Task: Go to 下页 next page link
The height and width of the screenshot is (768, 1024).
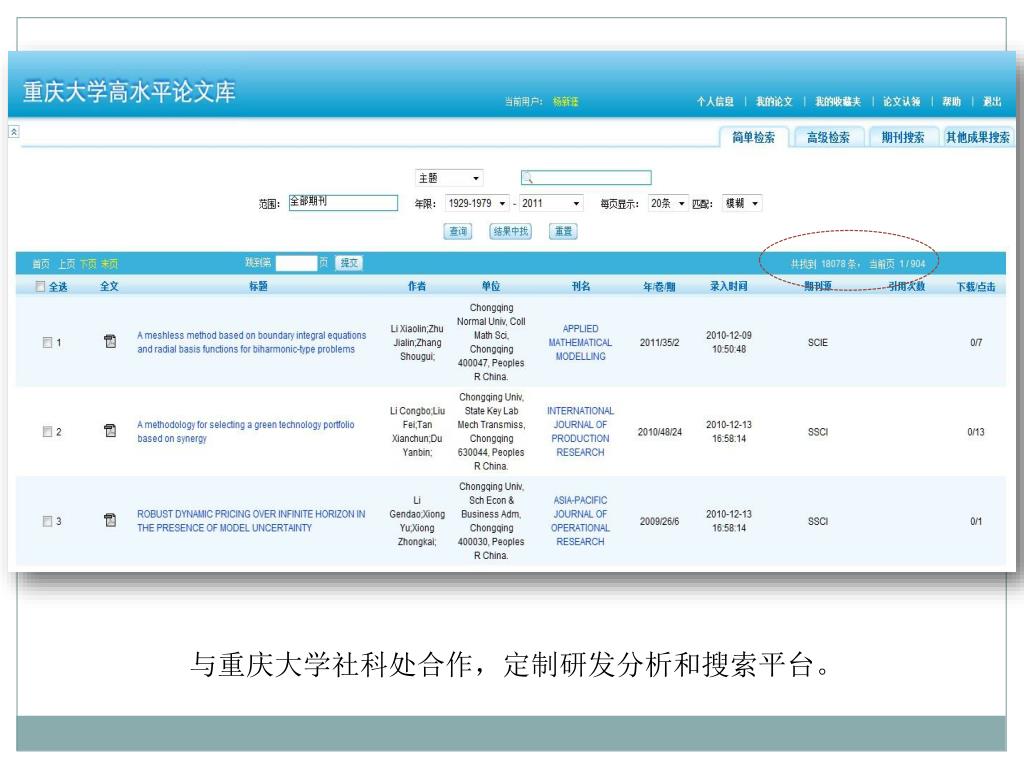Action: coord(88,264)
